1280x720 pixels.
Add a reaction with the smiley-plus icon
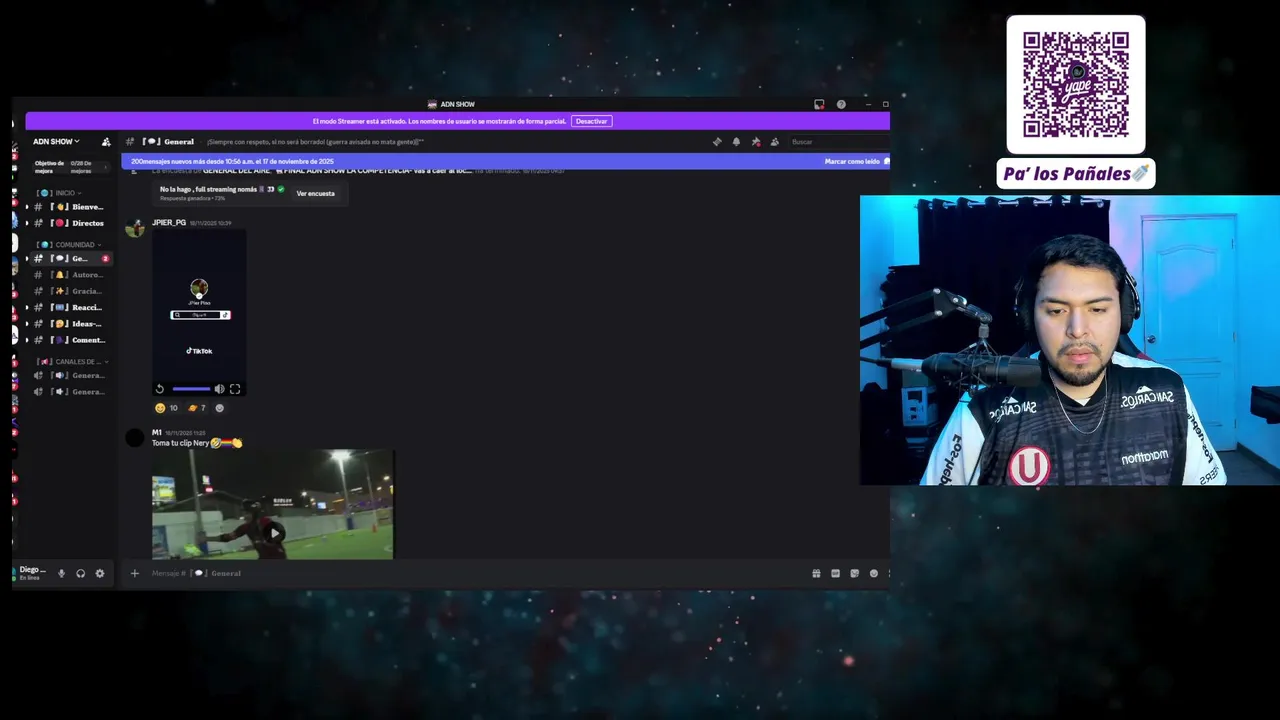pos(220,408)
